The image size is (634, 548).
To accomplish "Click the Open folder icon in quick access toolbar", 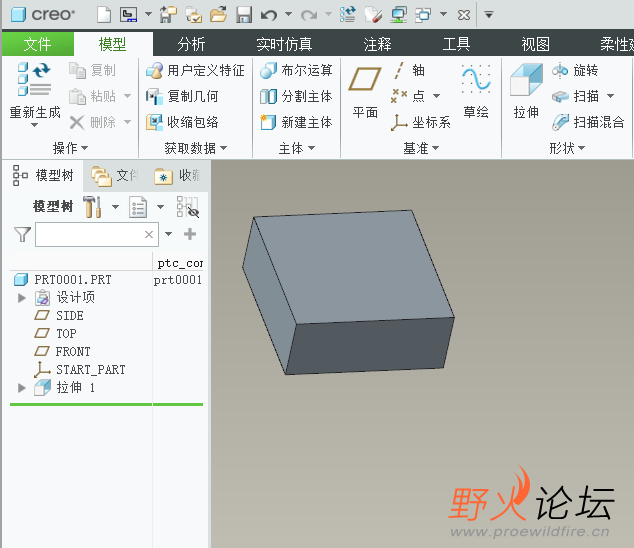I will [218, 15].
